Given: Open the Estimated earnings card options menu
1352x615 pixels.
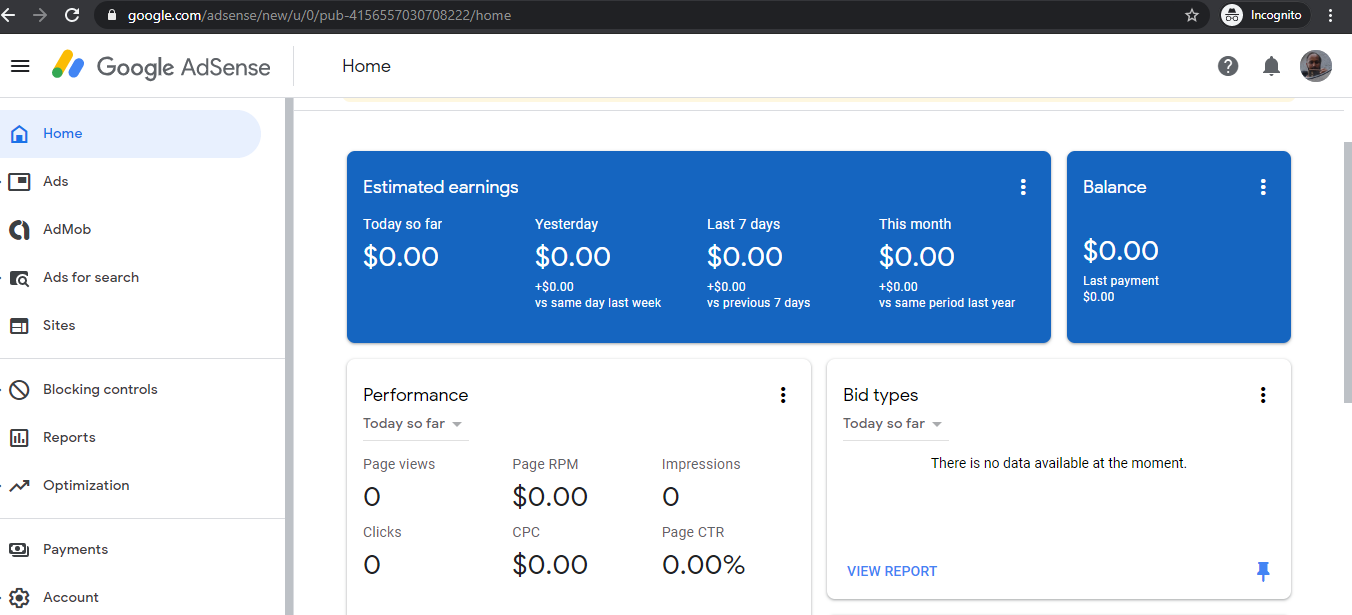Looking at the screenshot, I should tap(1023, 187).
